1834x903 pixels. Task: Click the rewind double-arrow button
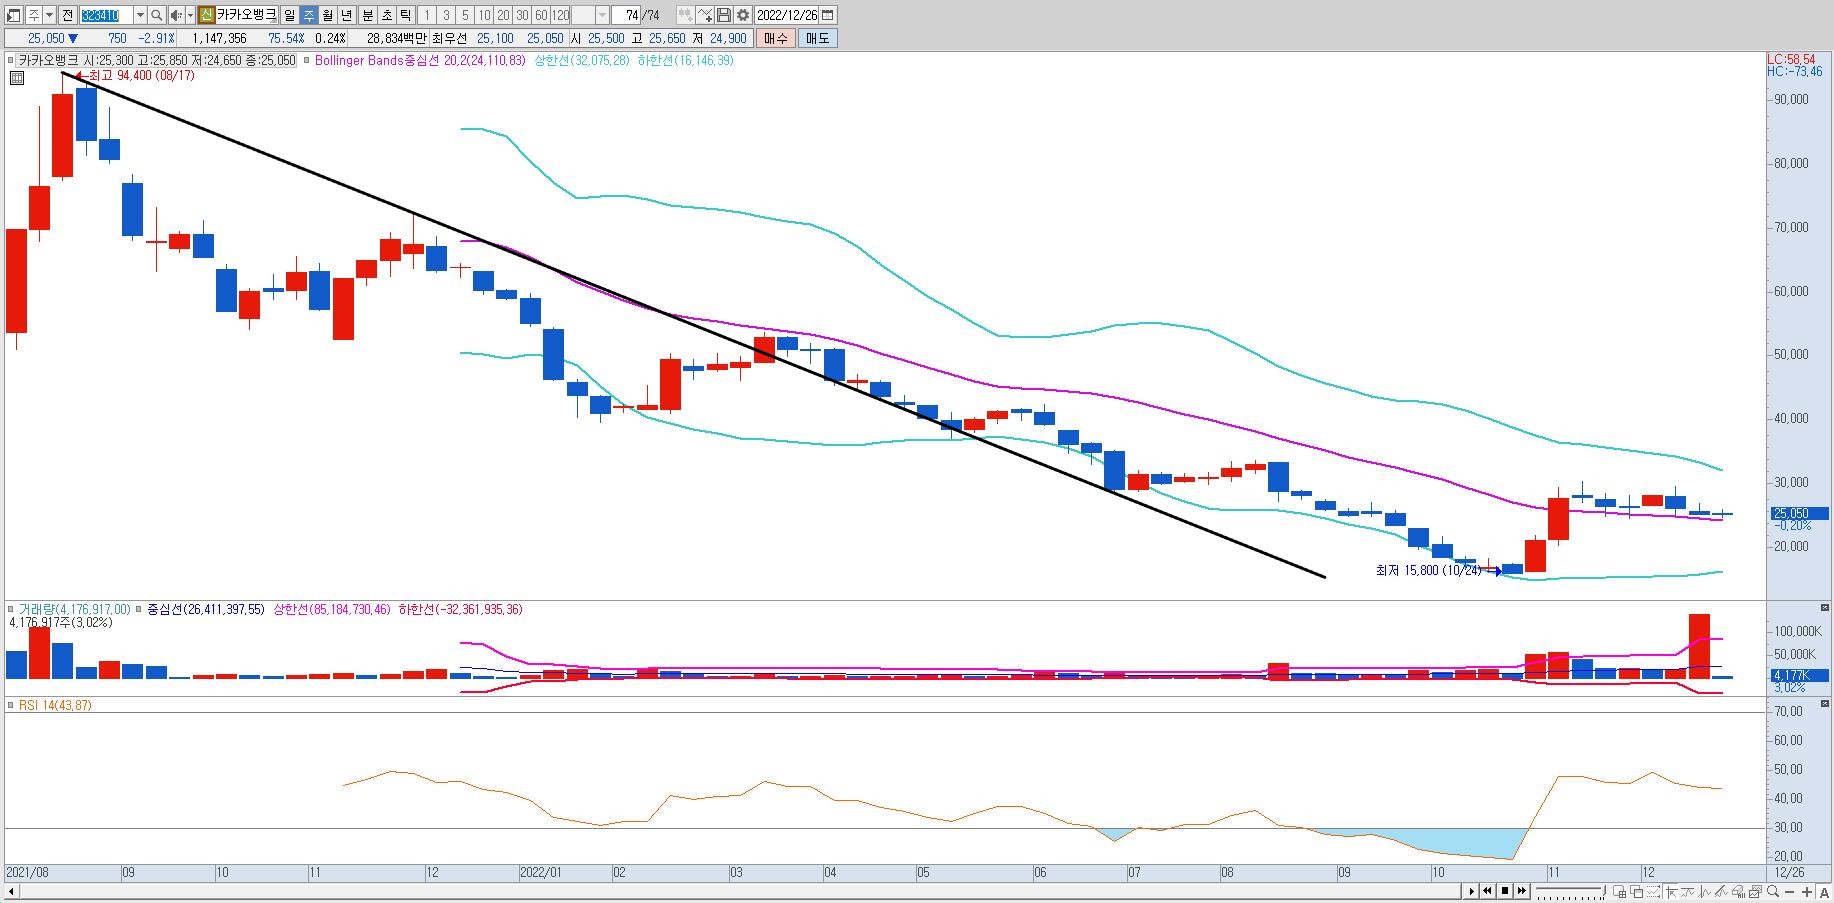(x=1487, y=890)
